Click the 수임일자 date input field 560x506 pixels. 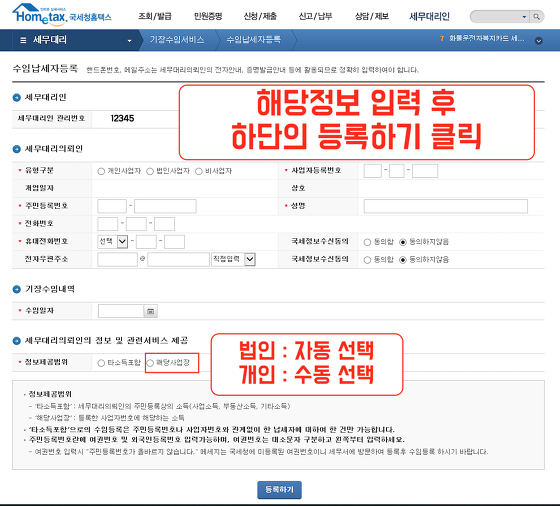(x=121, y=311)
